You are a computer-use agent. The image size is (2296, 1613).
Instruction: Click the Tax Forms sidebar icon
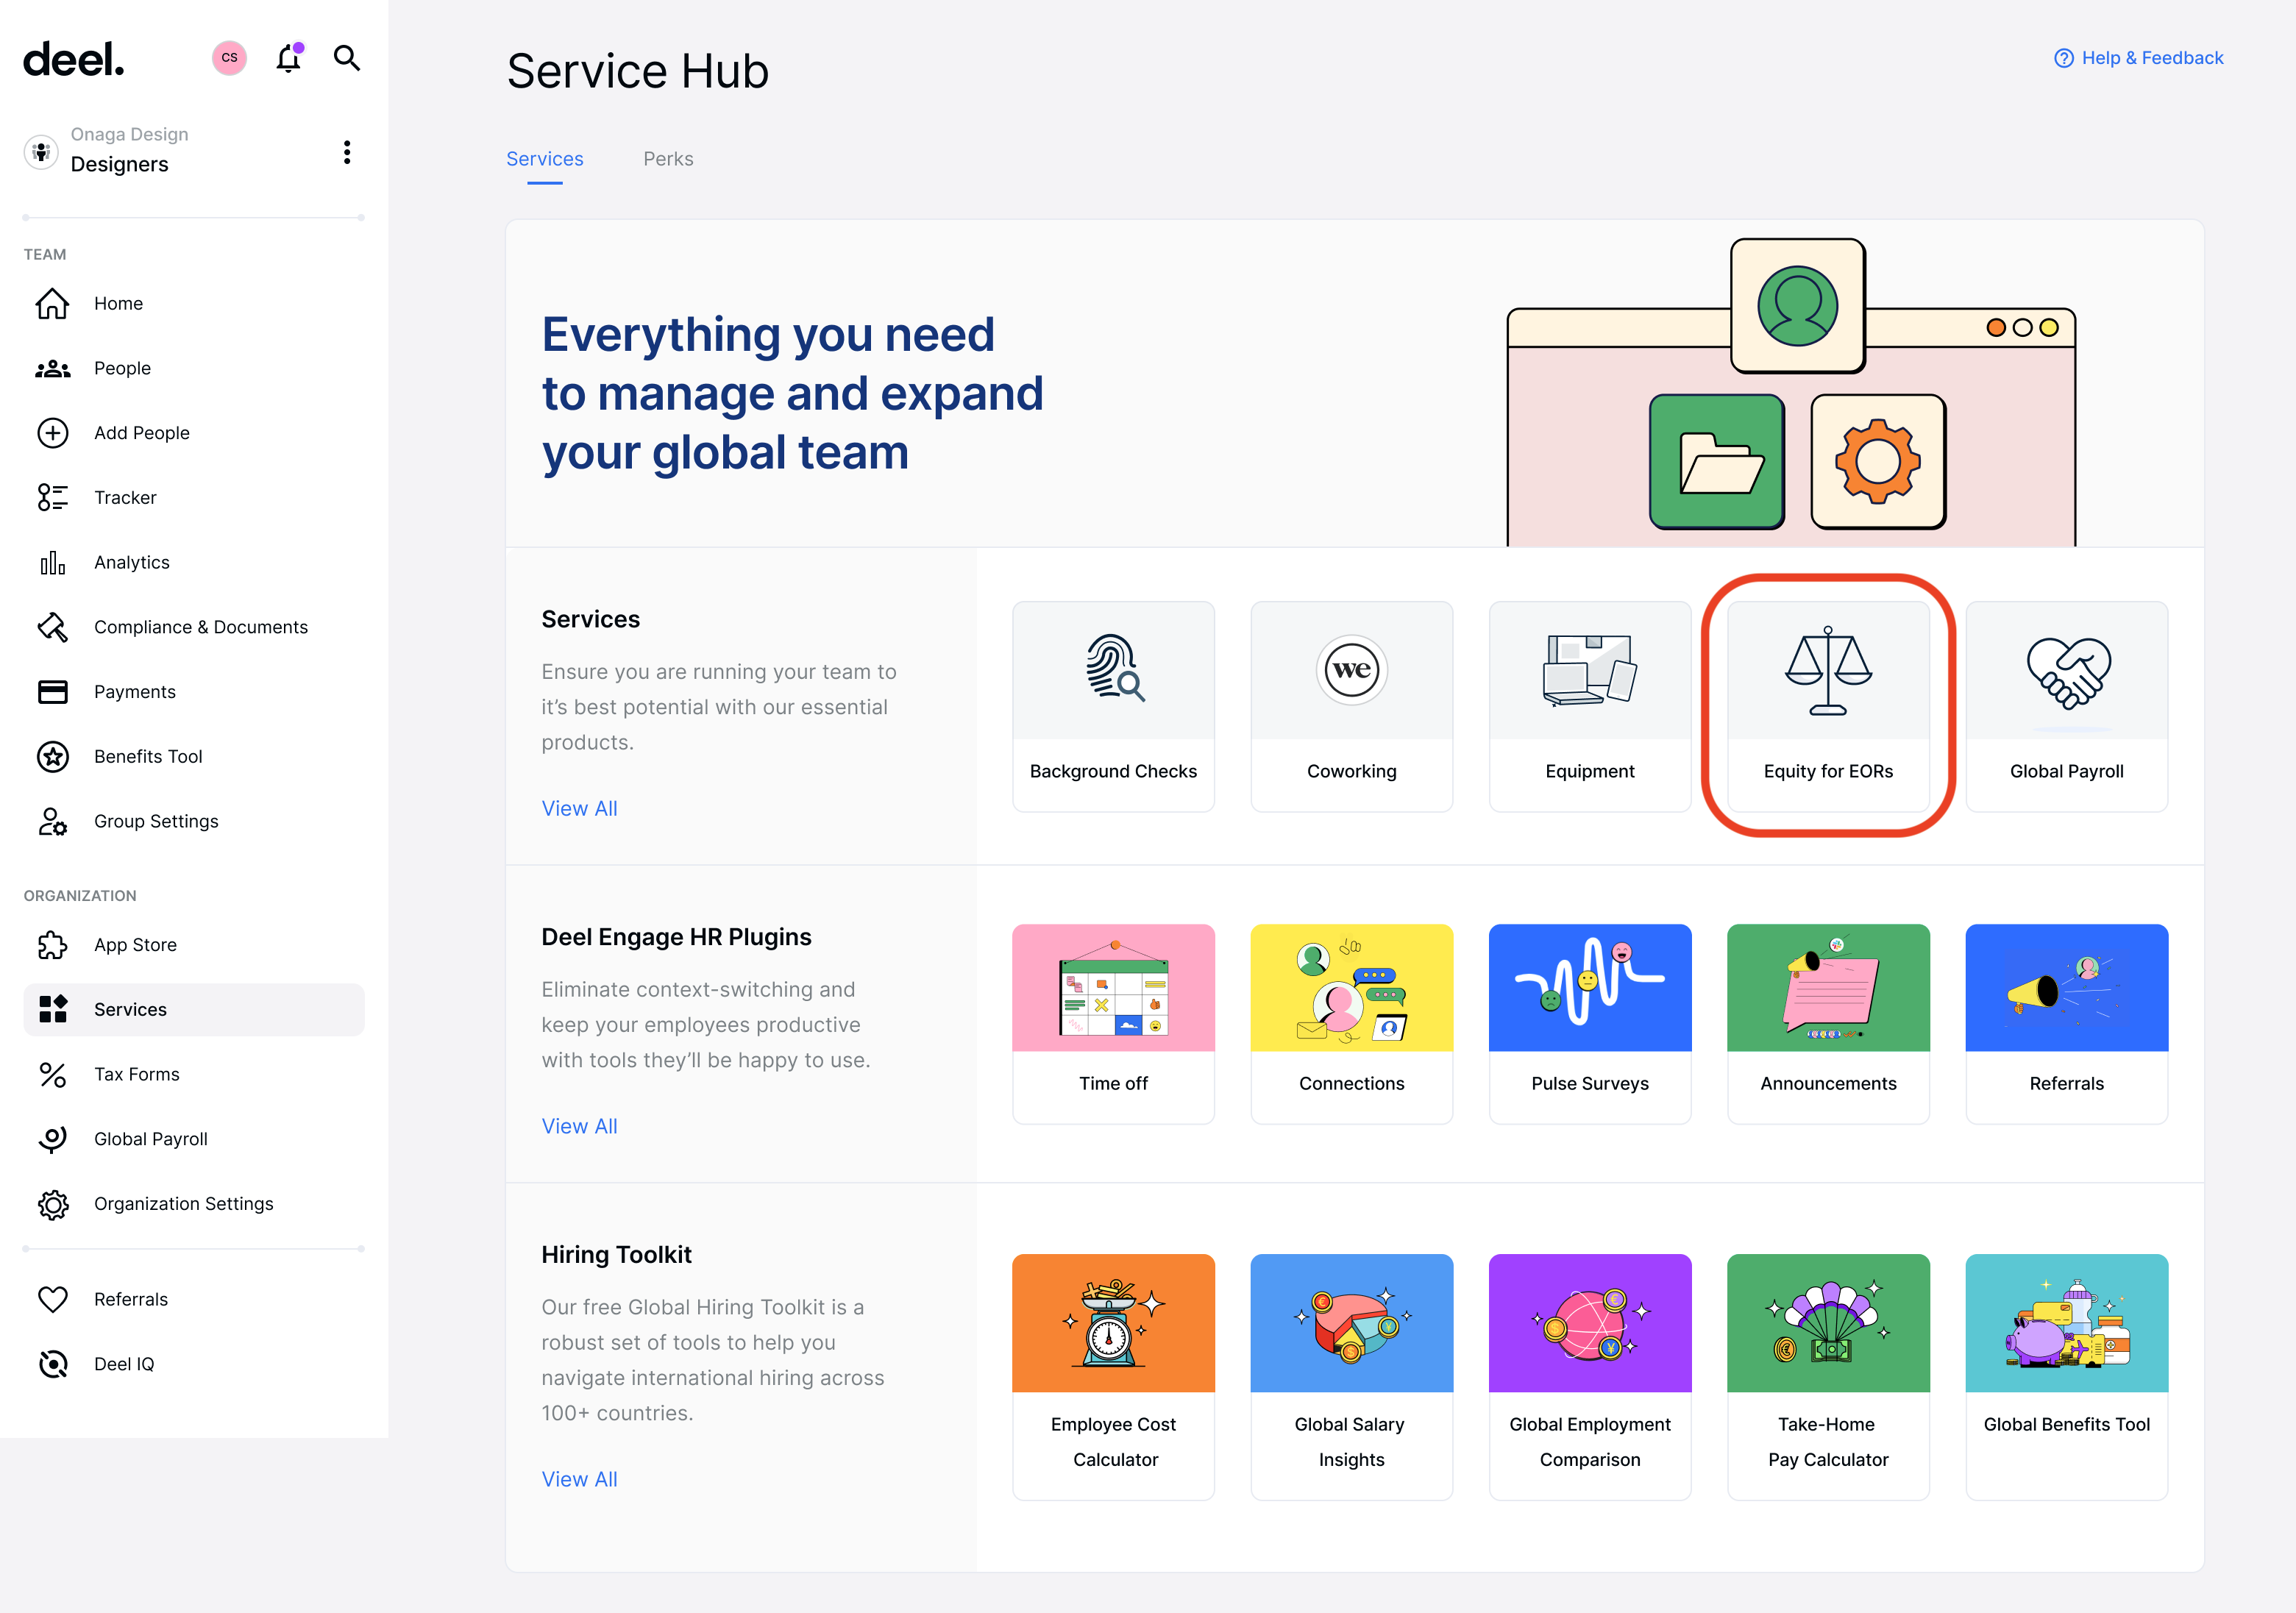click(52, 1075)
